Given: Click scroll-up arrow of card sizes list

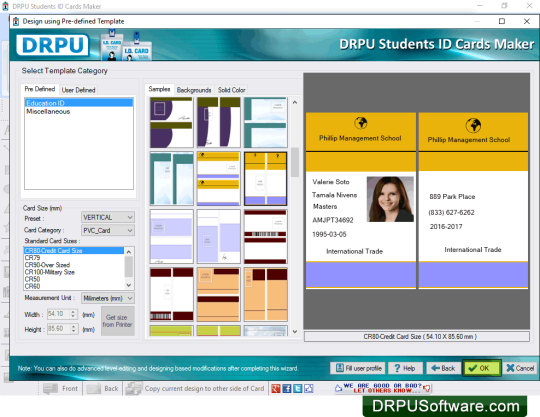Looking at the screenshot, I should pyautogui.click(x=129, y=252).
